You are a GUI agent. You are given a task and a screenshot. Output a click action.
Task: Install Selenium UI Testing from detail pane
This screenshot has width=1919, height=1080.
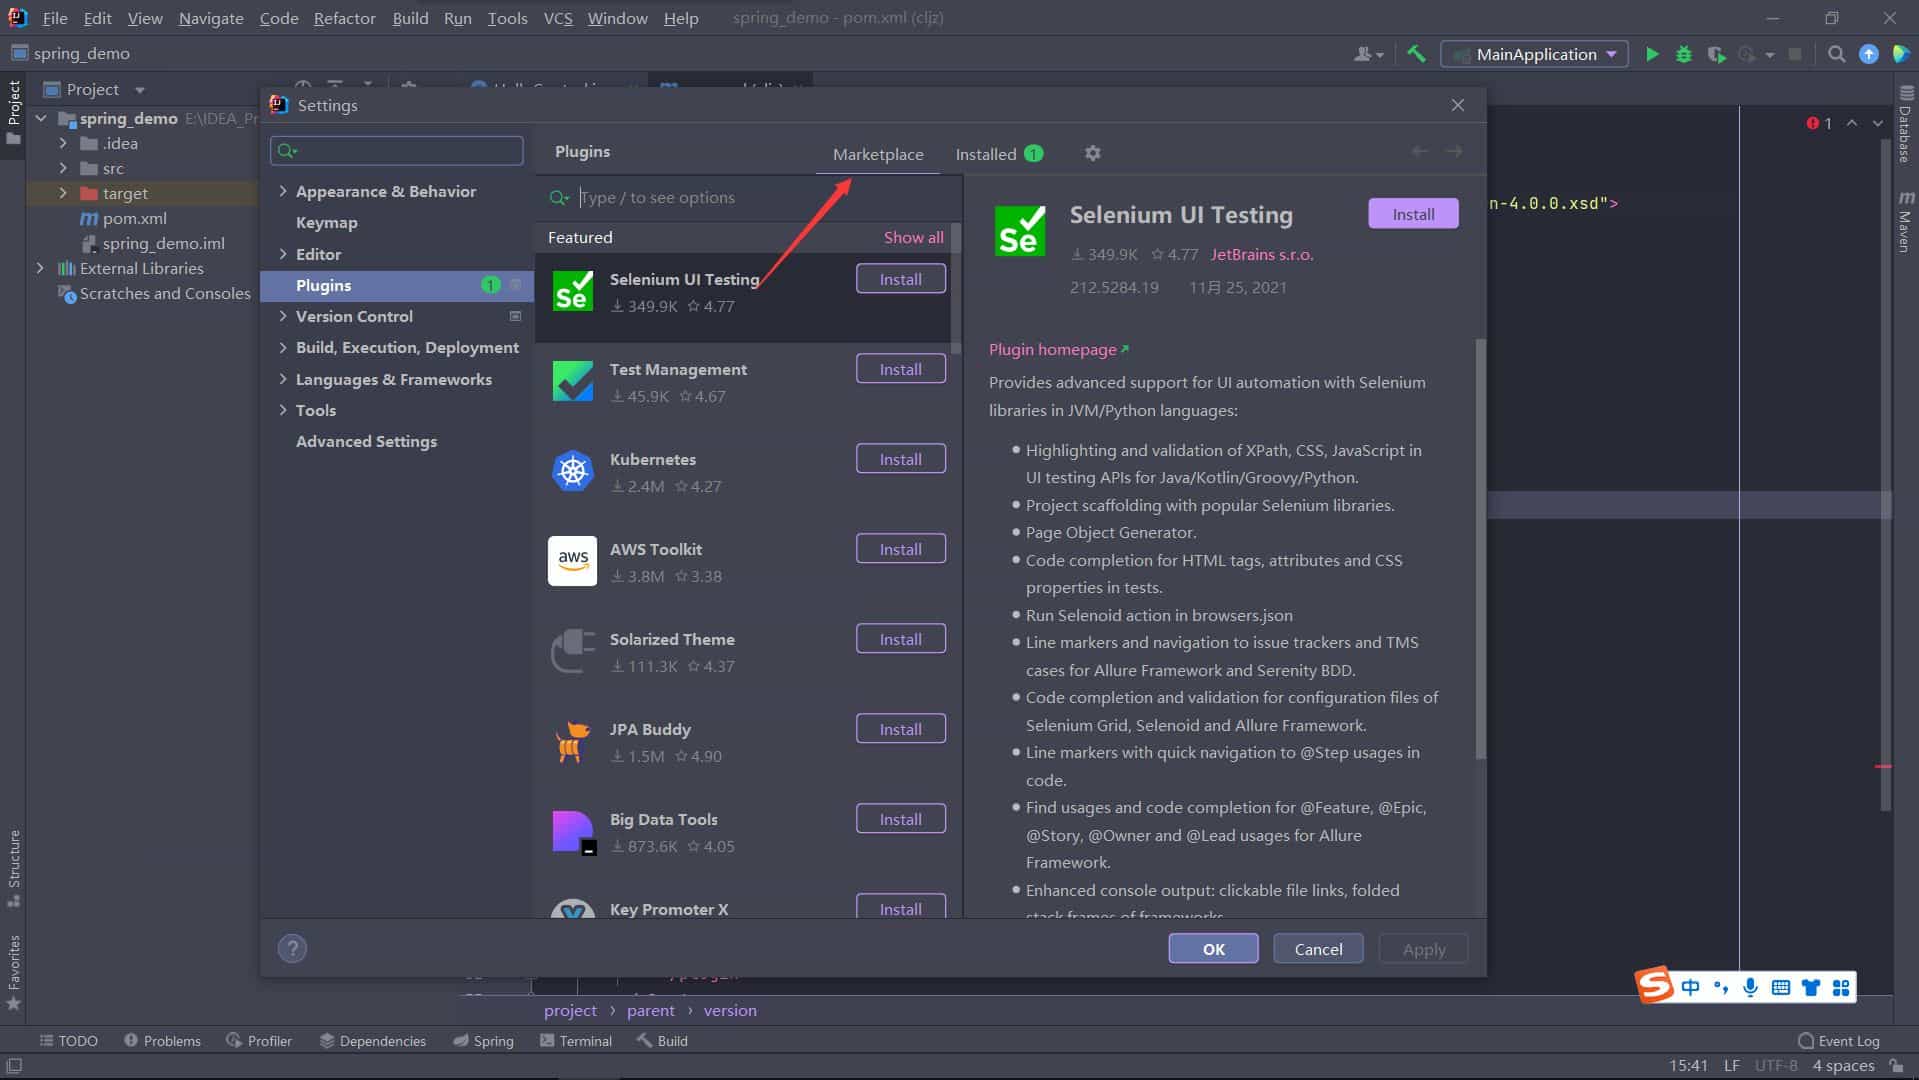[x=1413, y=214]
